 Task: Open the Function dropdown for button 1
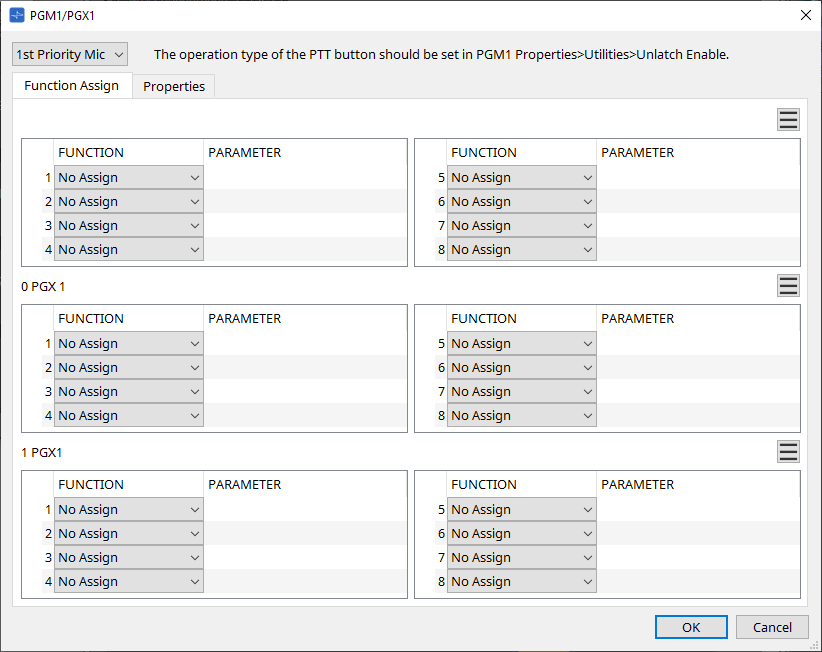click(x=128, y=177)
